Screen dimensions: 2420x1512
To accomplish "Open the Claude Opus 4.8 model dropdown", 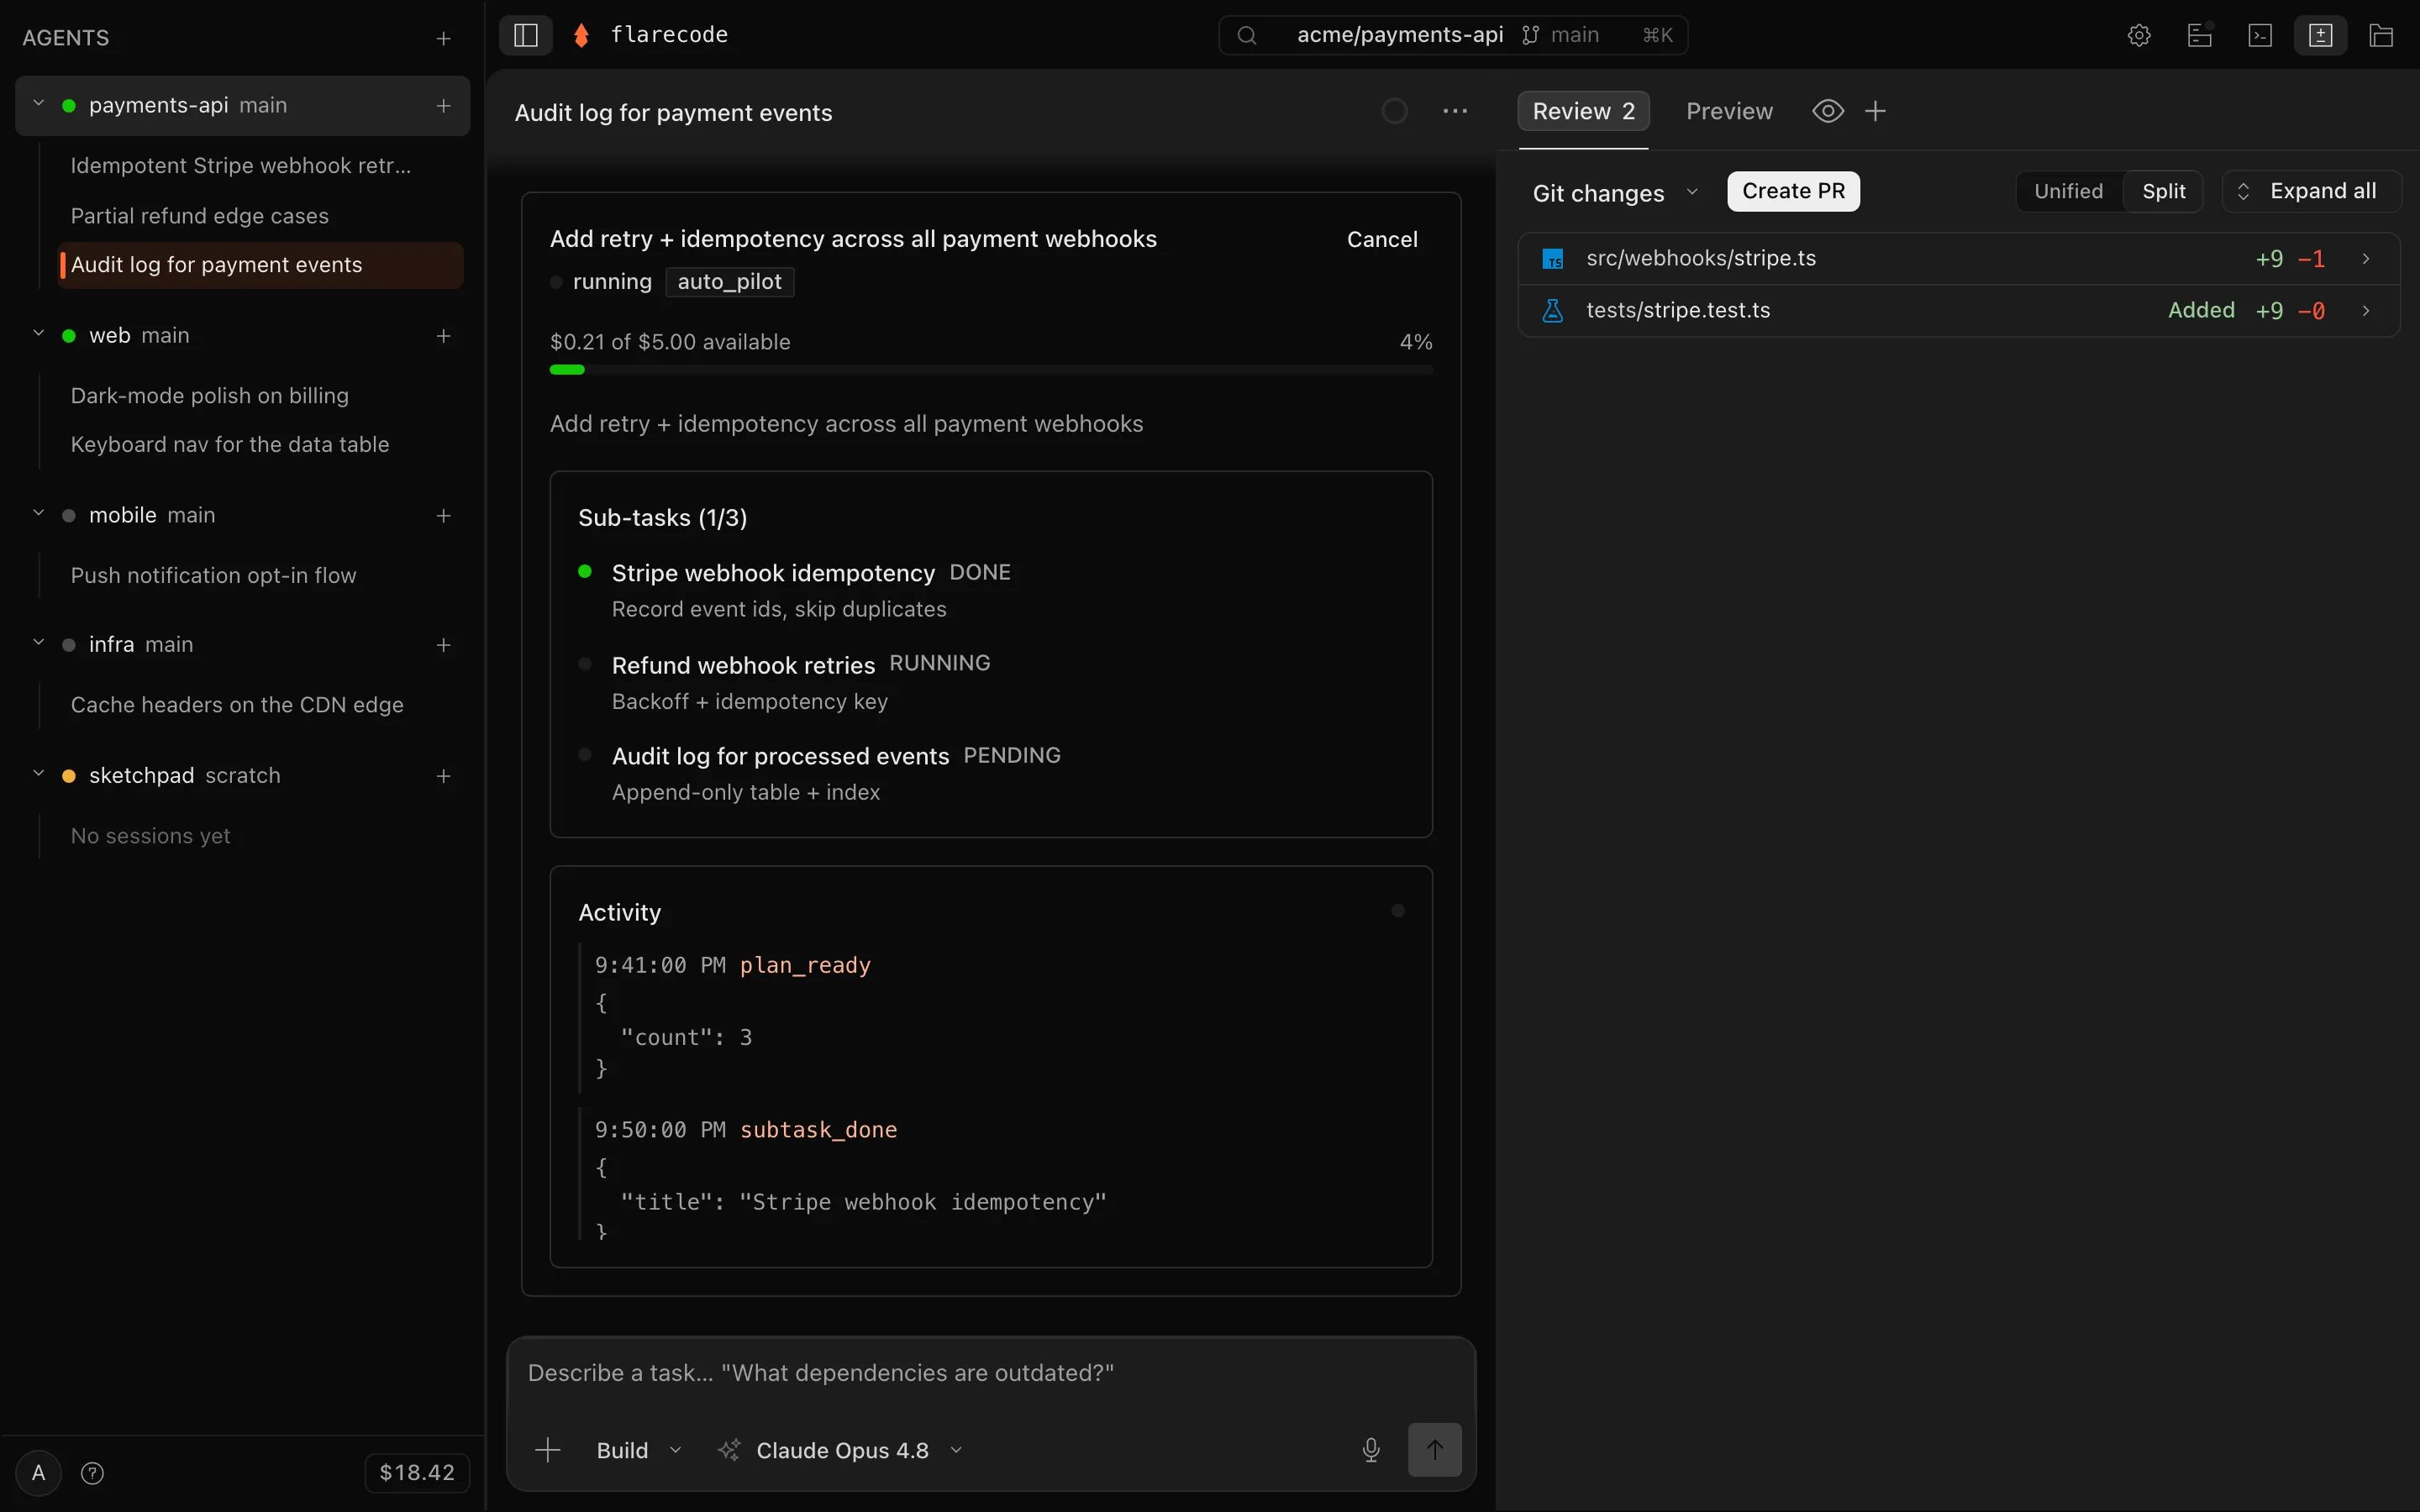I will (841, 1450).
